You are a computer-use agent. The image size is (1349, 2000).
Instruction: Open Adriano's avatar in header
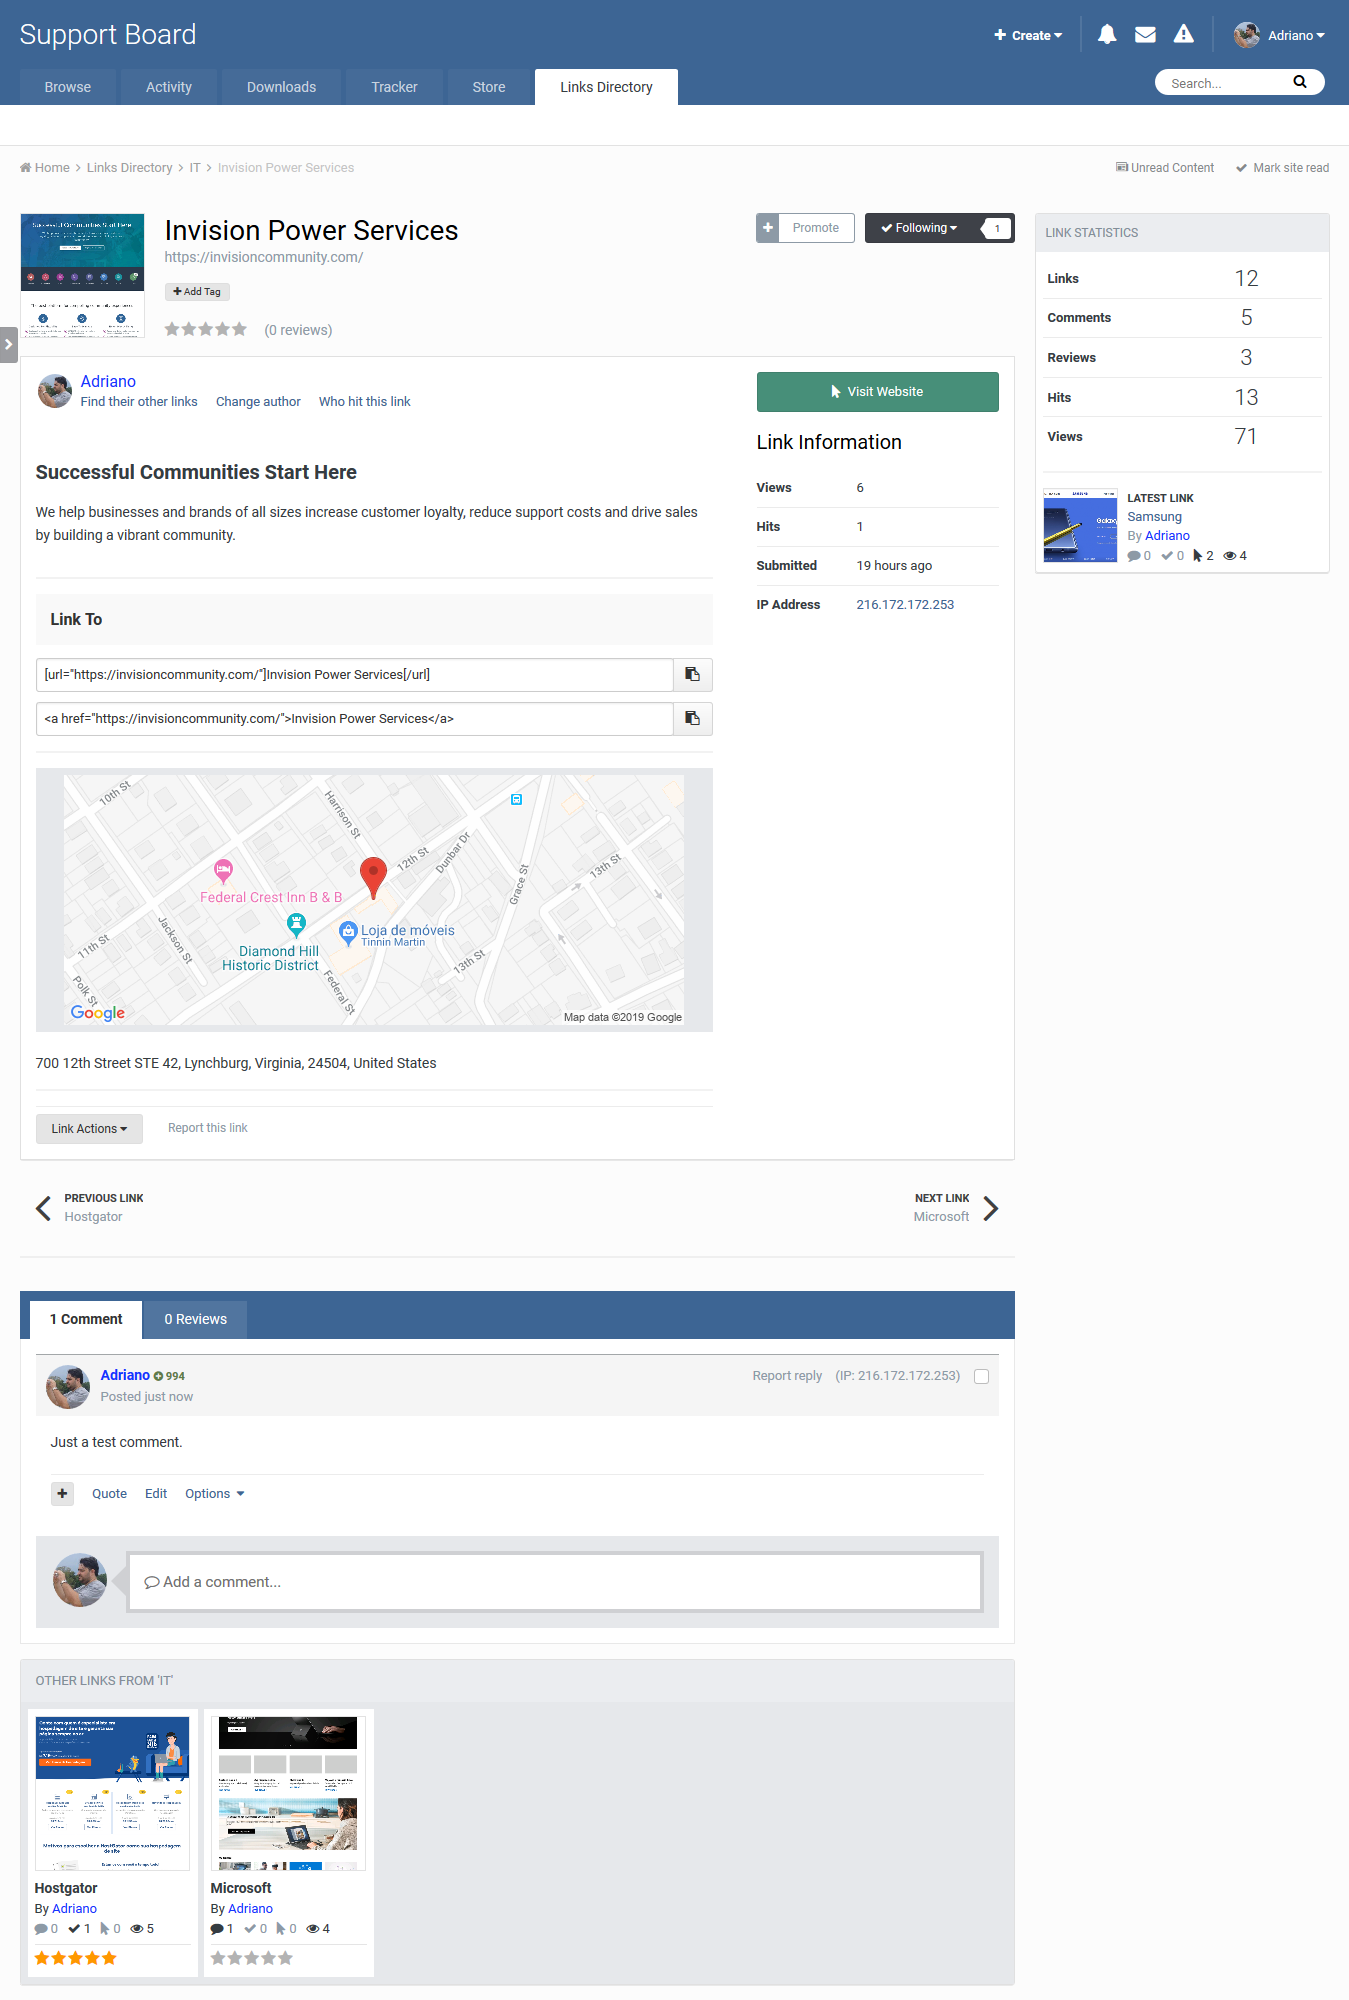(x=1246, y=35)
